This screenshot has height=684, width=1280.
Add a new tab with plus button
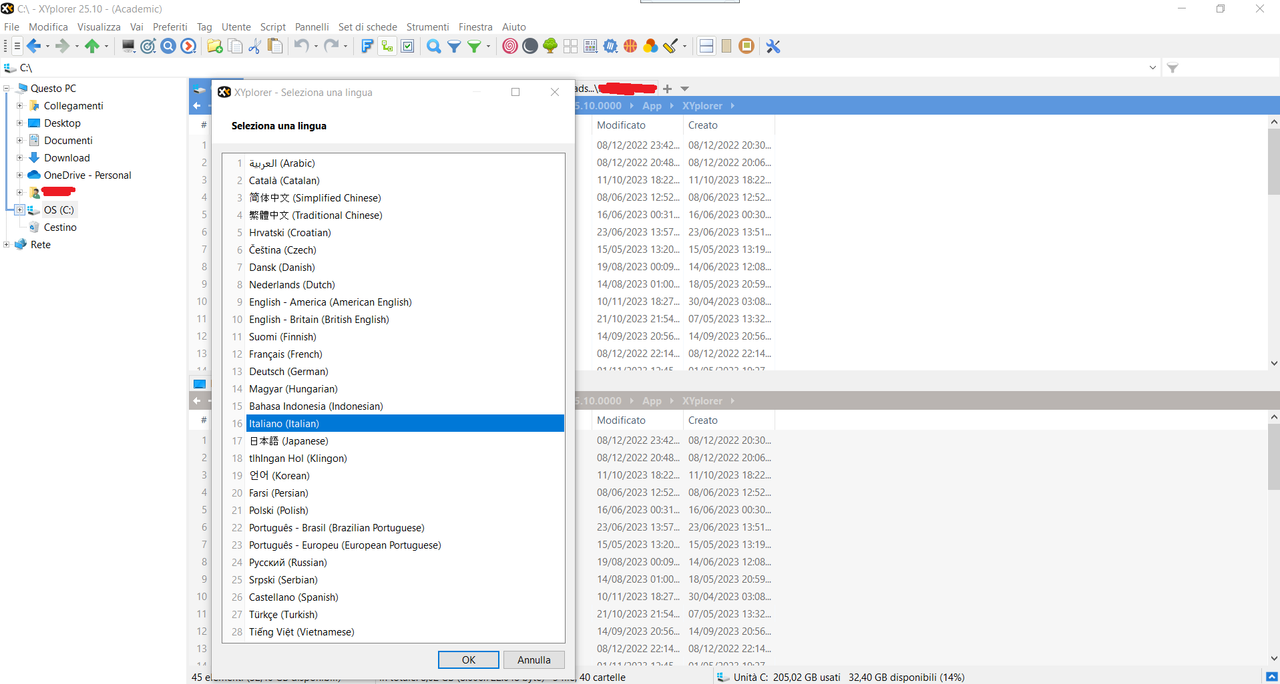coord(668,89)
